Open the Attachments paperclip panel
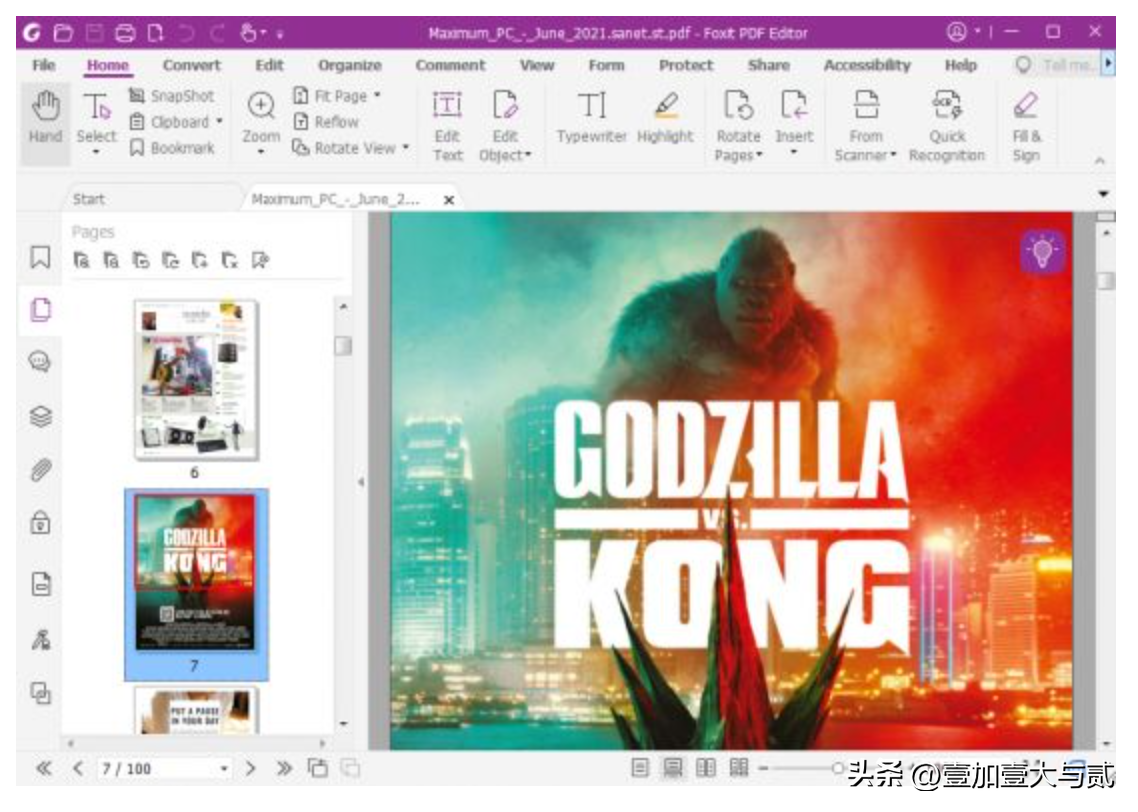Screen dimensions: 1138x812 [x=41, y=470]
